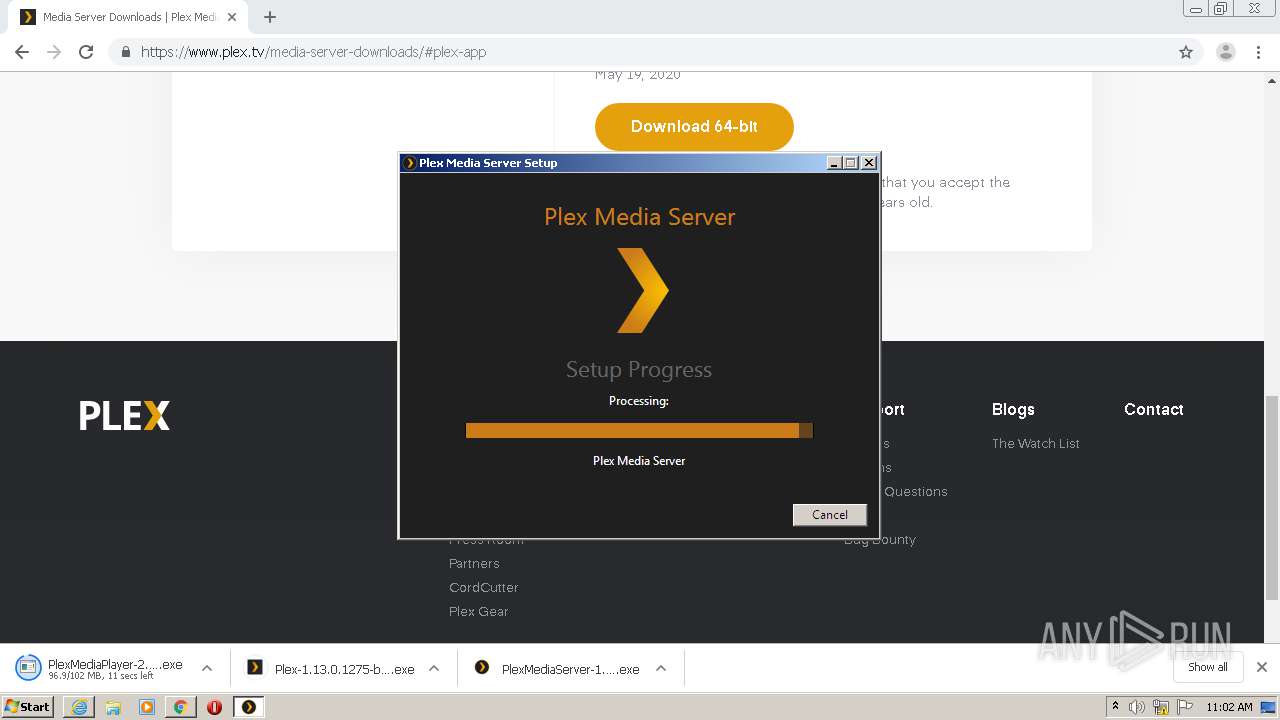The height and width of the screenshot is (720, 1280).
Task: Select the Media Server Downloads tab
Action: (128, 17)
